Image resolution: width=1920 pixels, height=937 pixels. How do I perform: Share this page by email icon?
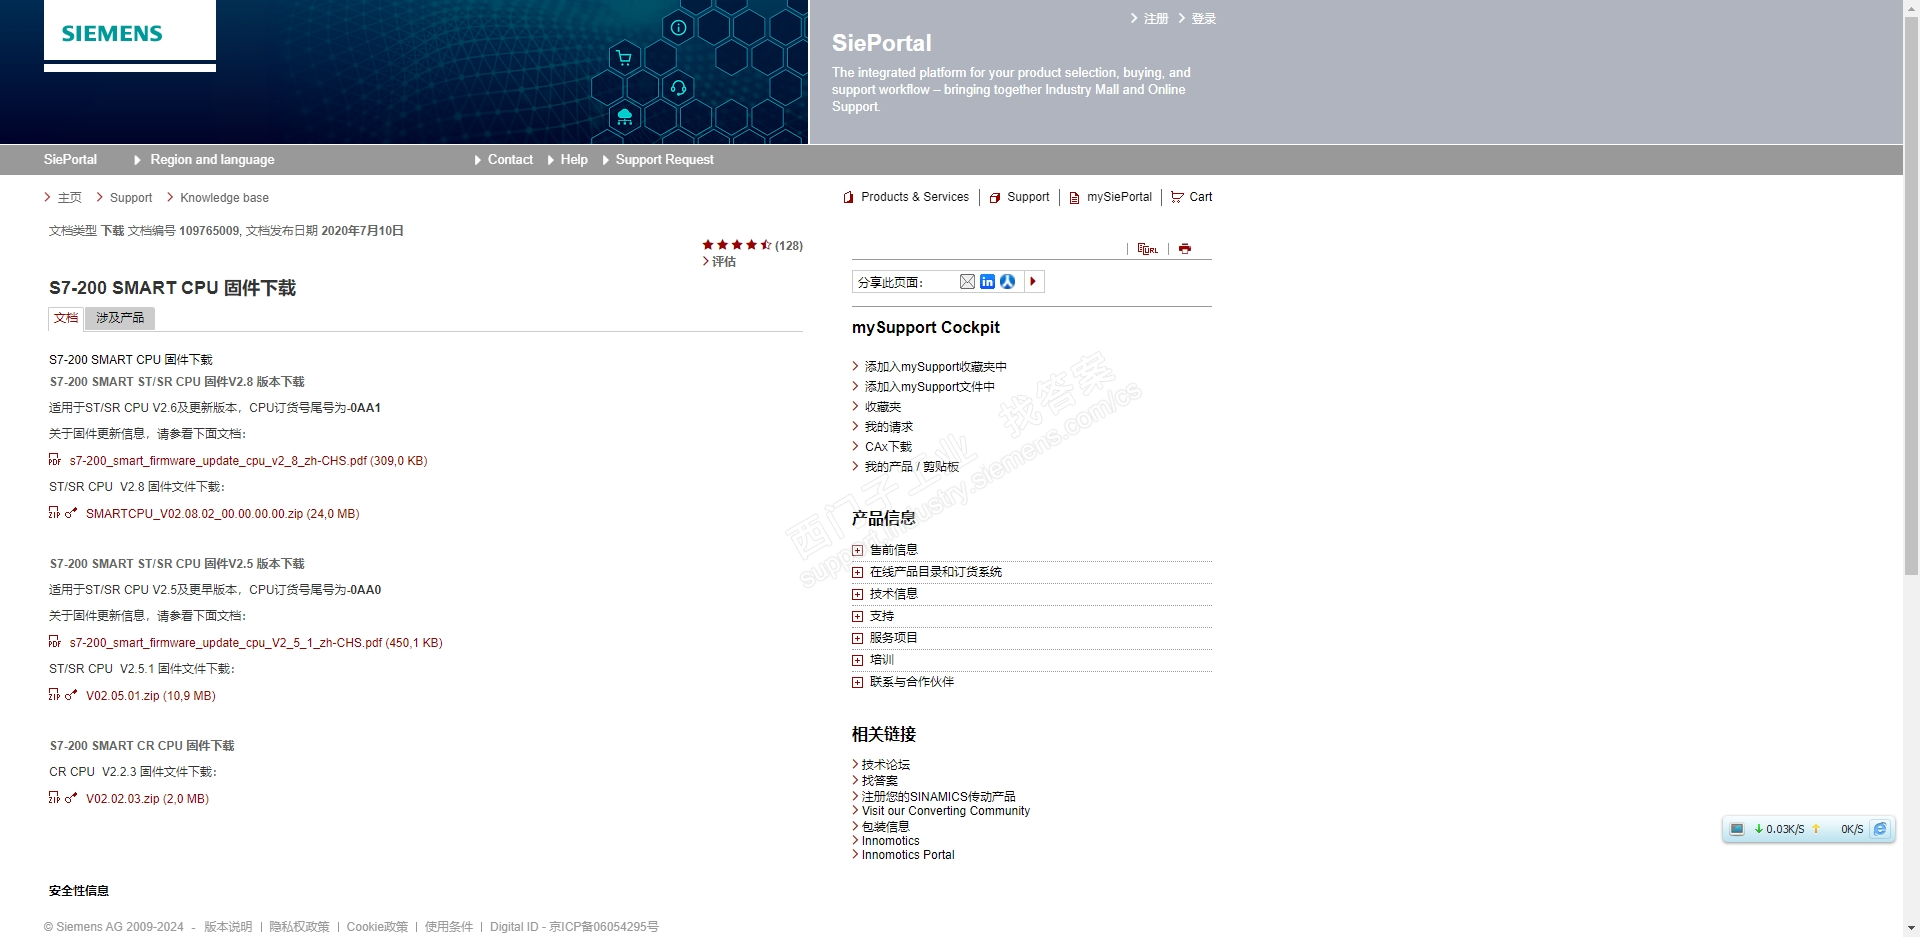967,282
